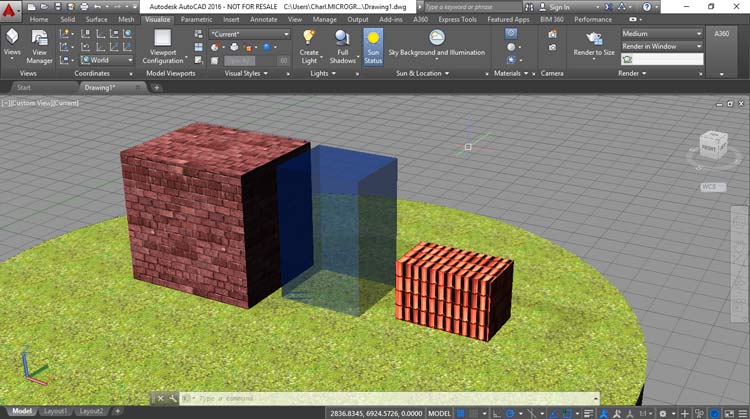750x419 pixels.
Task: Switch to the Parametric ribbon tab
Action: point(196,19)
